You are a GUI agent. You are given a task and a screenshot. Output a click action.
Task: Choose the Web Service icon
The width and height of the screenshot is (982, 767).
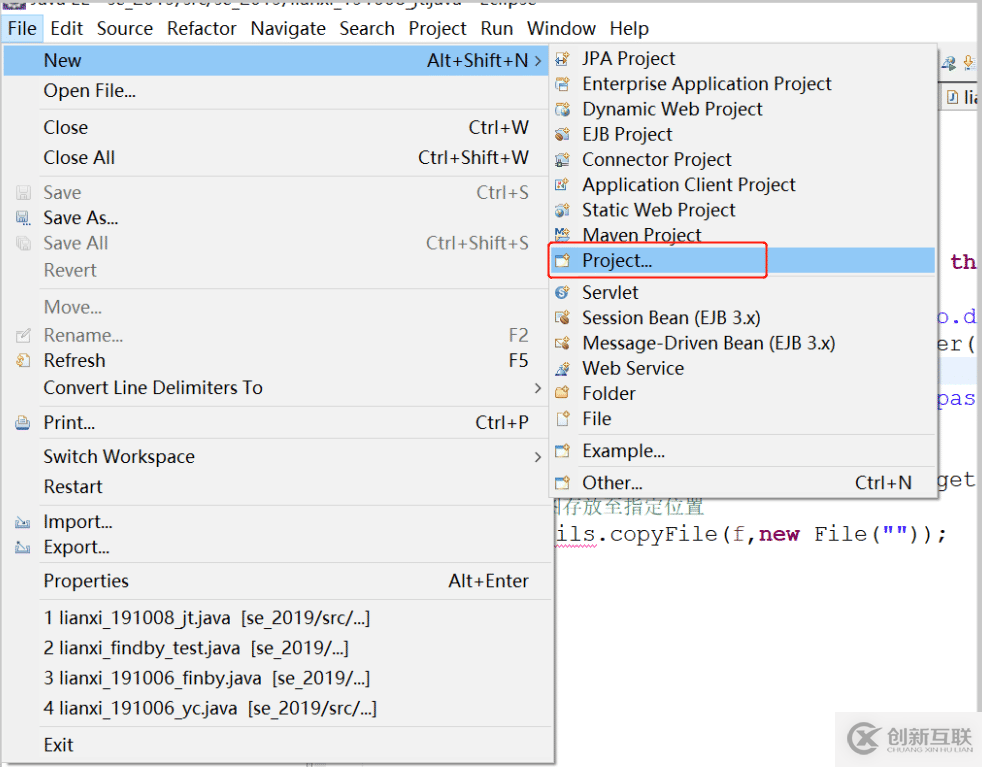pyautogui.click(x=563, y=368)
